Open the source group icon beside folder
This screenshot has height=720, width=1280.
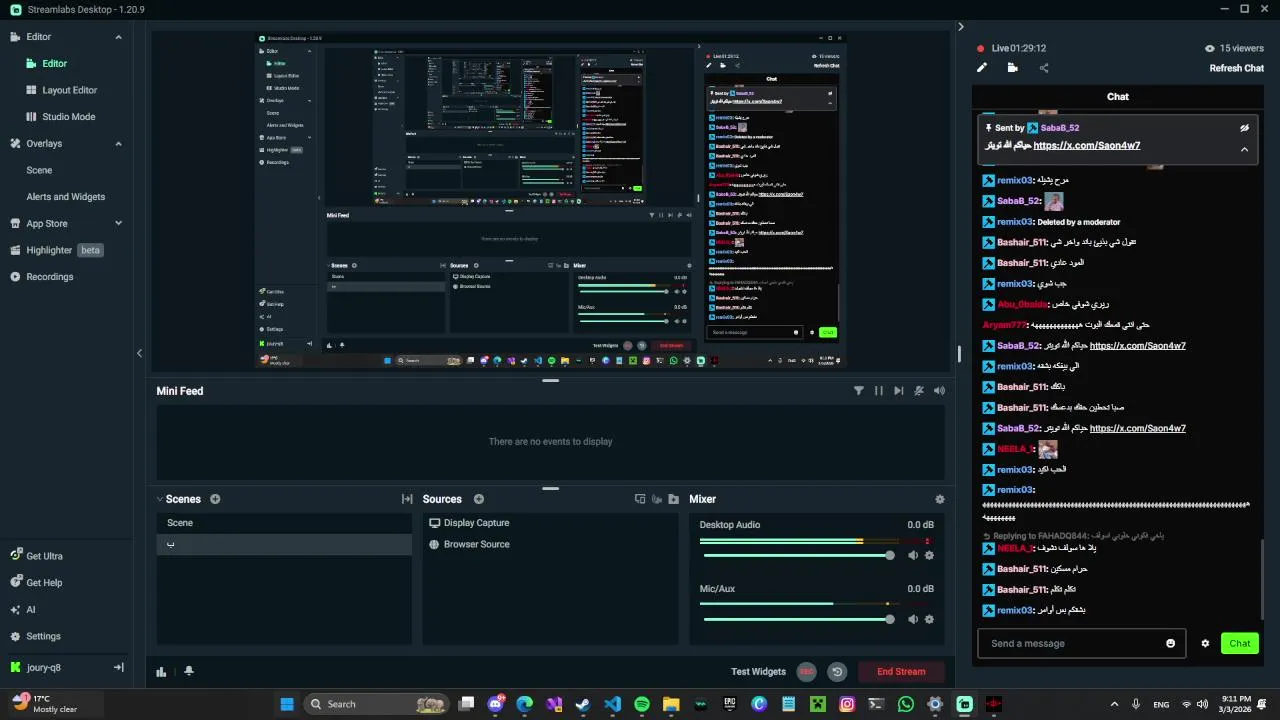pos(657,499)
